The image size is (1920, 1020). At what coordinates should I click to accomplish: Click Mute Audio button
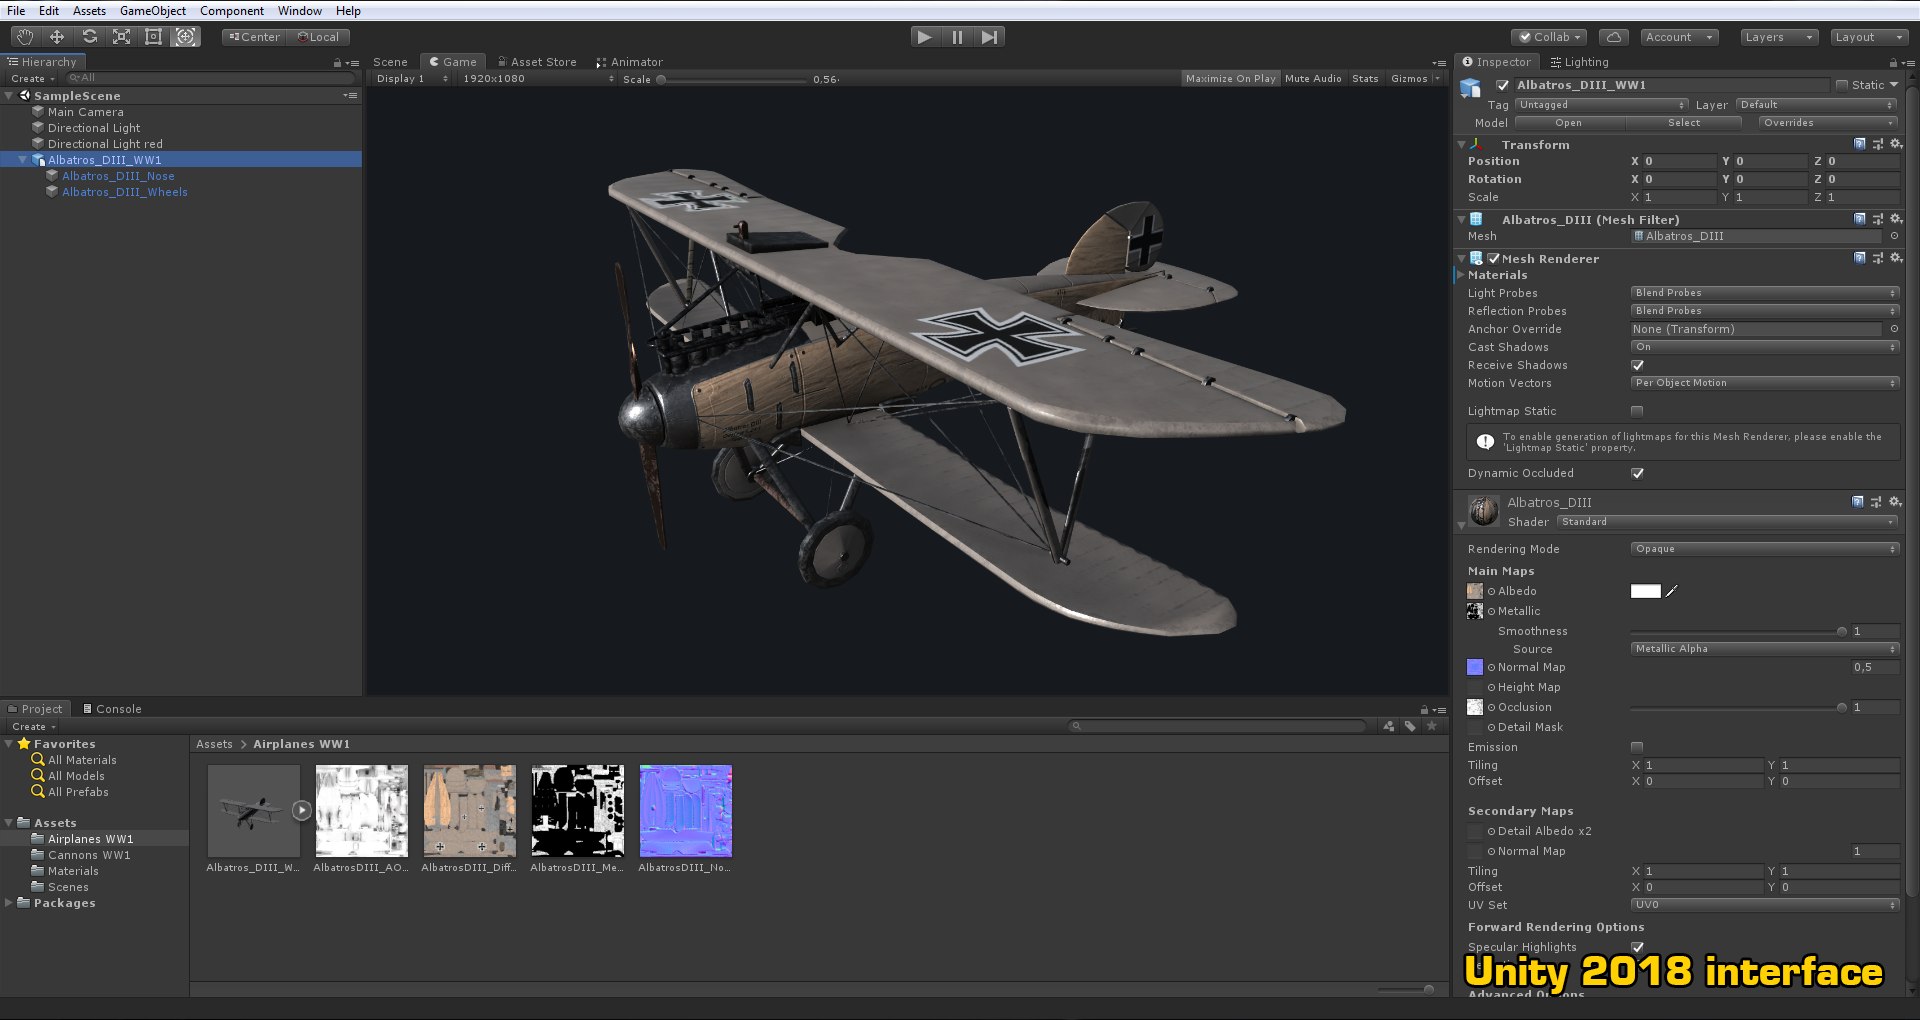pyautogui.click(x=1313, y=78)
